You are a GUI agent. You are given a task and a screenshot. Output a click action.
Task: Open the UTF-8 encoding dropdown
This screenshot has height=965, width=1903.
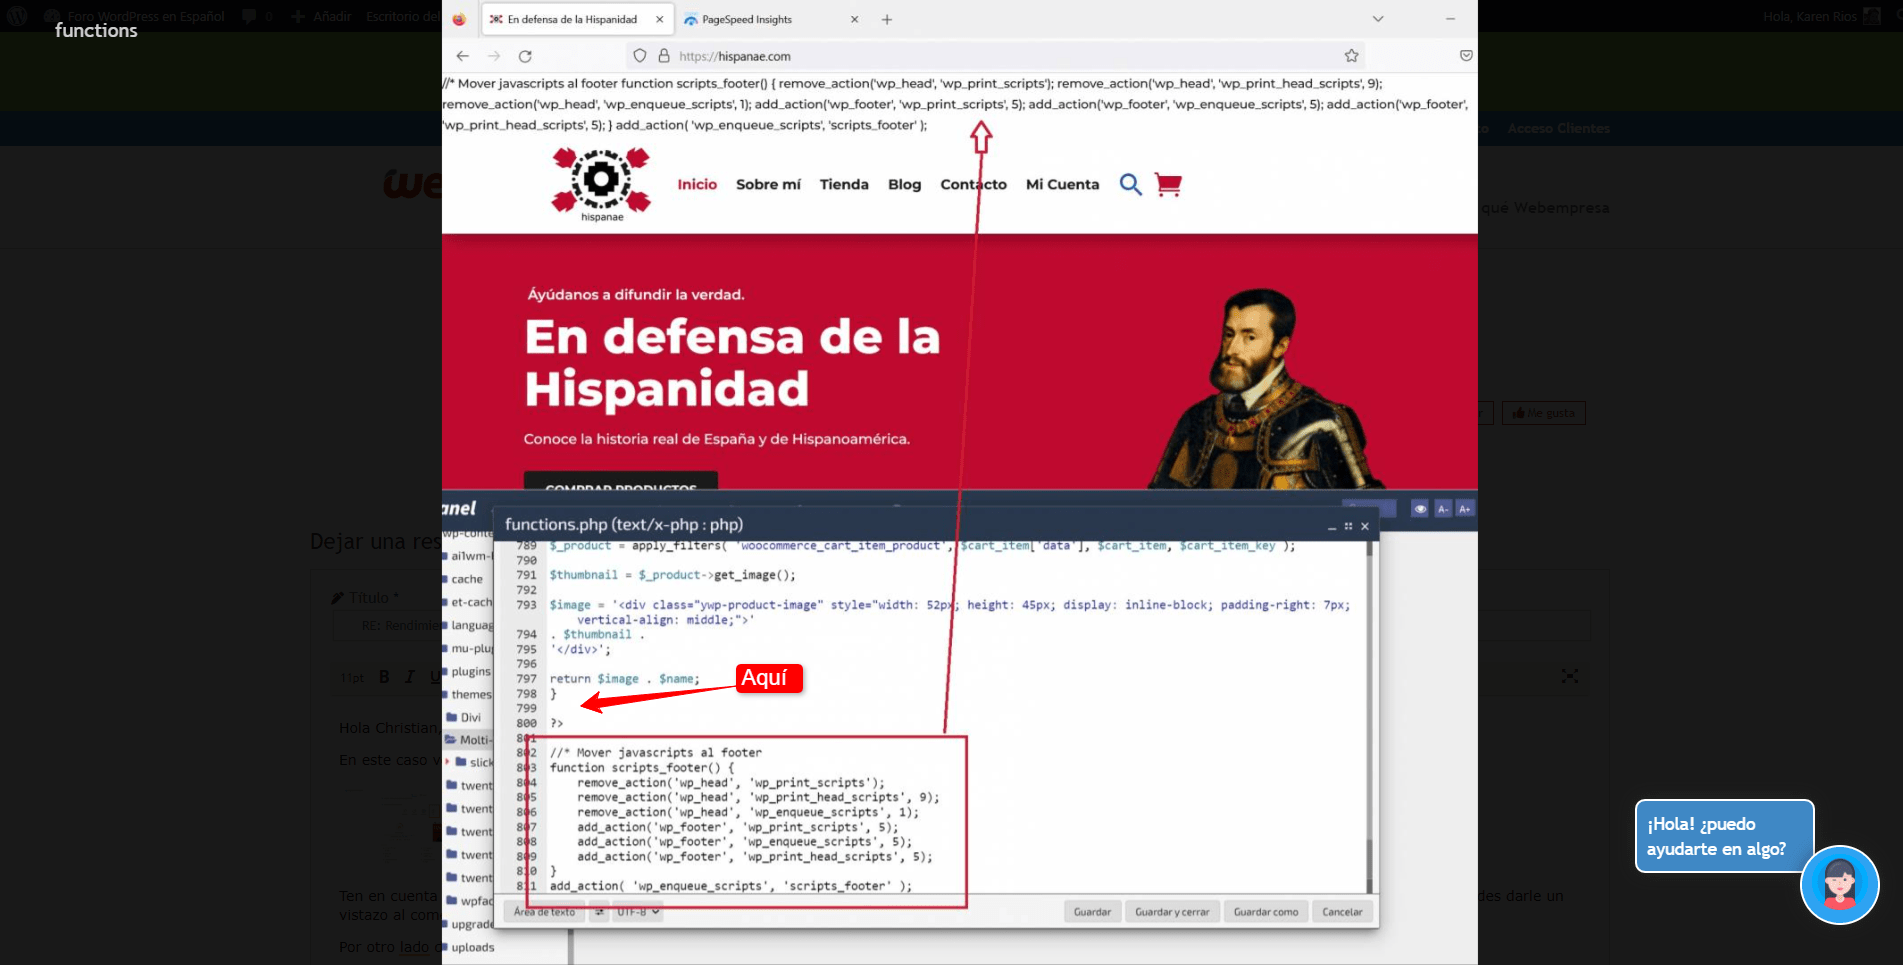pos(638,912)
